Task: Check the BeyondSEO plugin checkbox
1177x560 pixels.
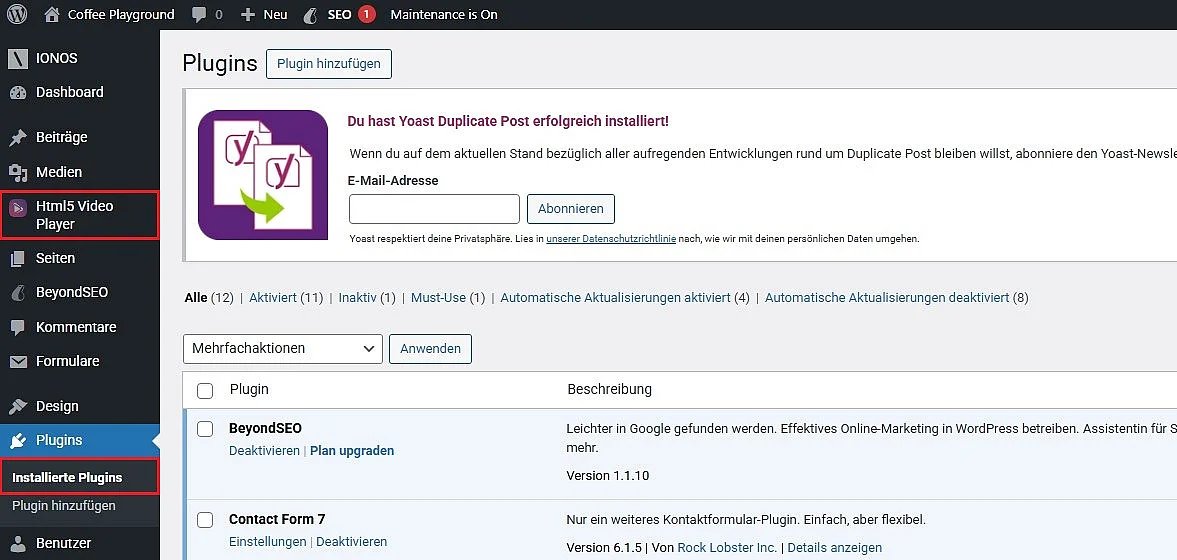Action: pyautogui.click(x=205, y=429)
